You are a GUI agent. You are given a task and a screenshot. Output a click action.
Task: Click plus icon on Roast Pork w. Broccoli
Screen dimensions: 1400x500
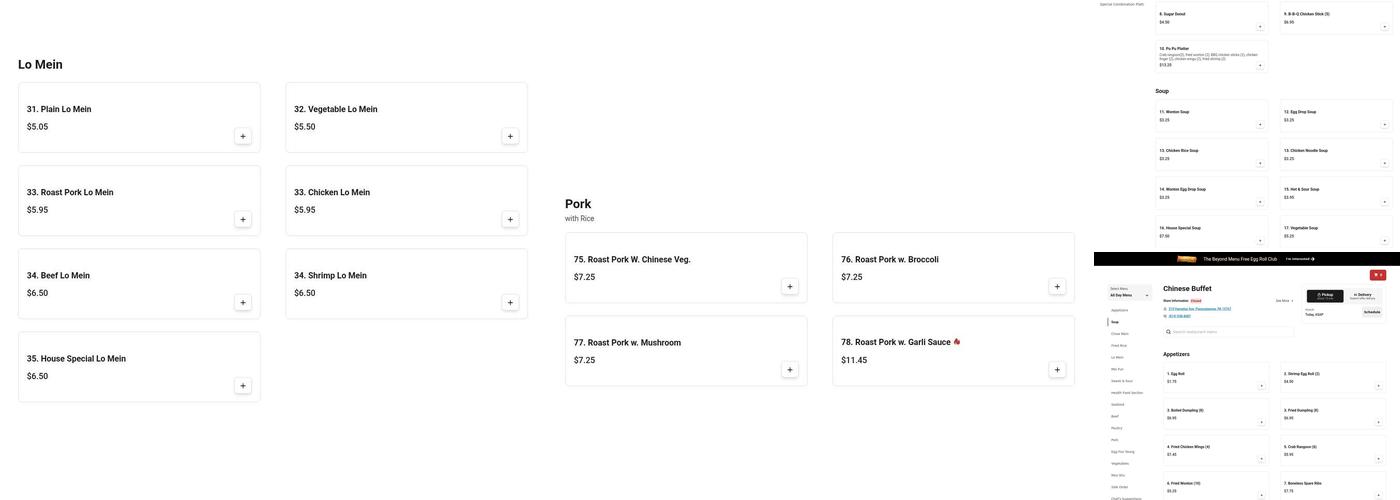1057,286
